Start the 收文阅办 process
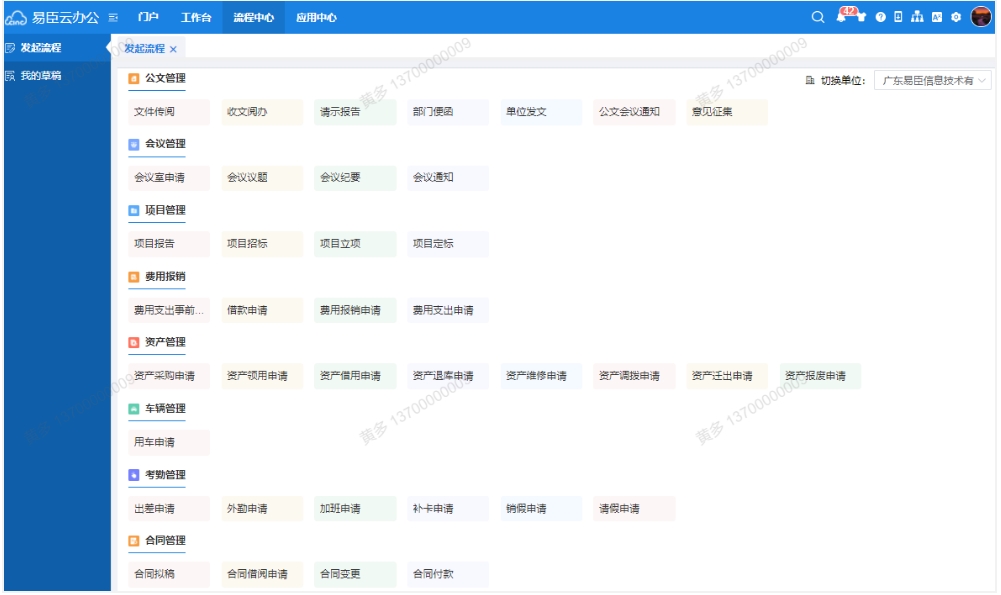This screenshot has height=595, width=1001. 262,112
